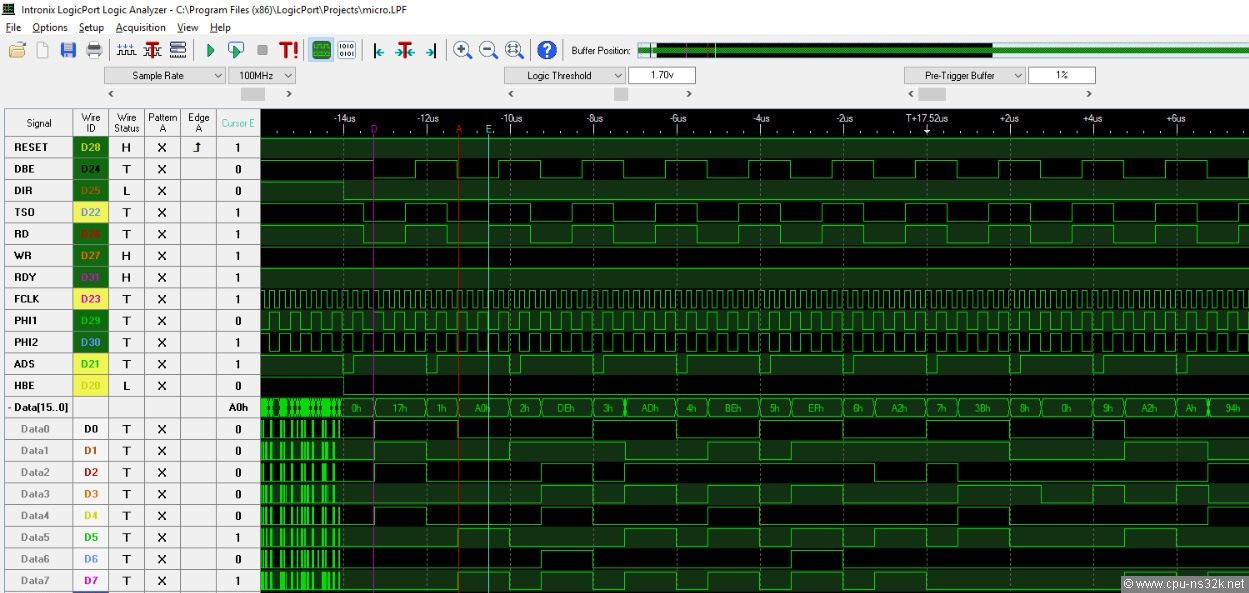Toggle Pattern A X for WR
This screenshot has height=593, width=1249.
click(x=162, y=256)
